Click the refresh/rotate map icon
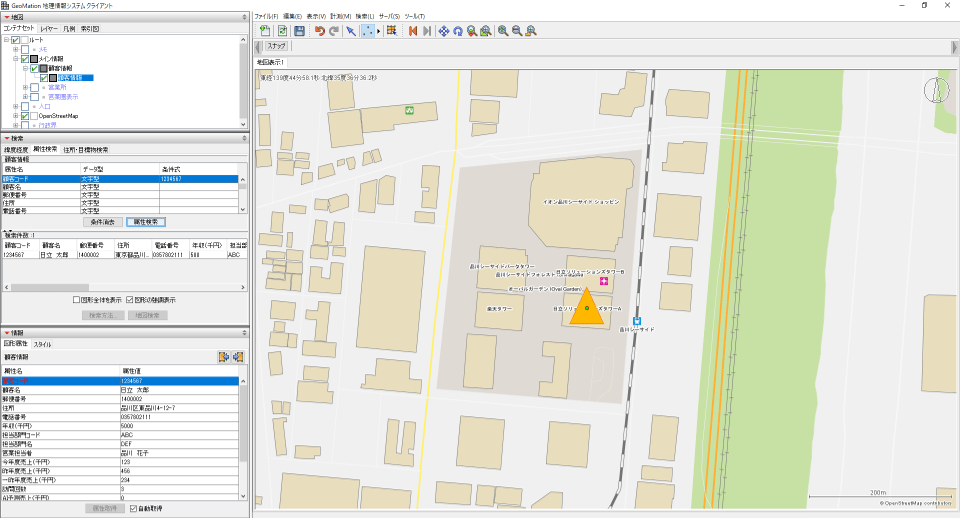 click(457, 31)
